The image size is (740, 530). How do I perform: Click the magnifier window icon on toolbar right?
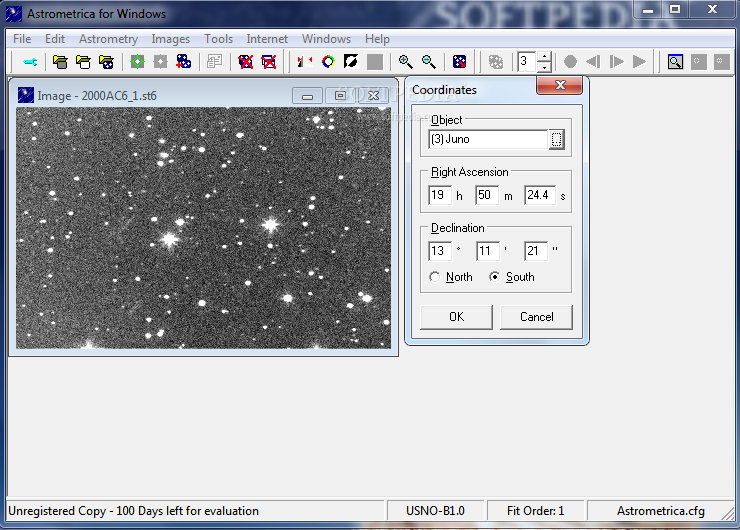point(675,62)
